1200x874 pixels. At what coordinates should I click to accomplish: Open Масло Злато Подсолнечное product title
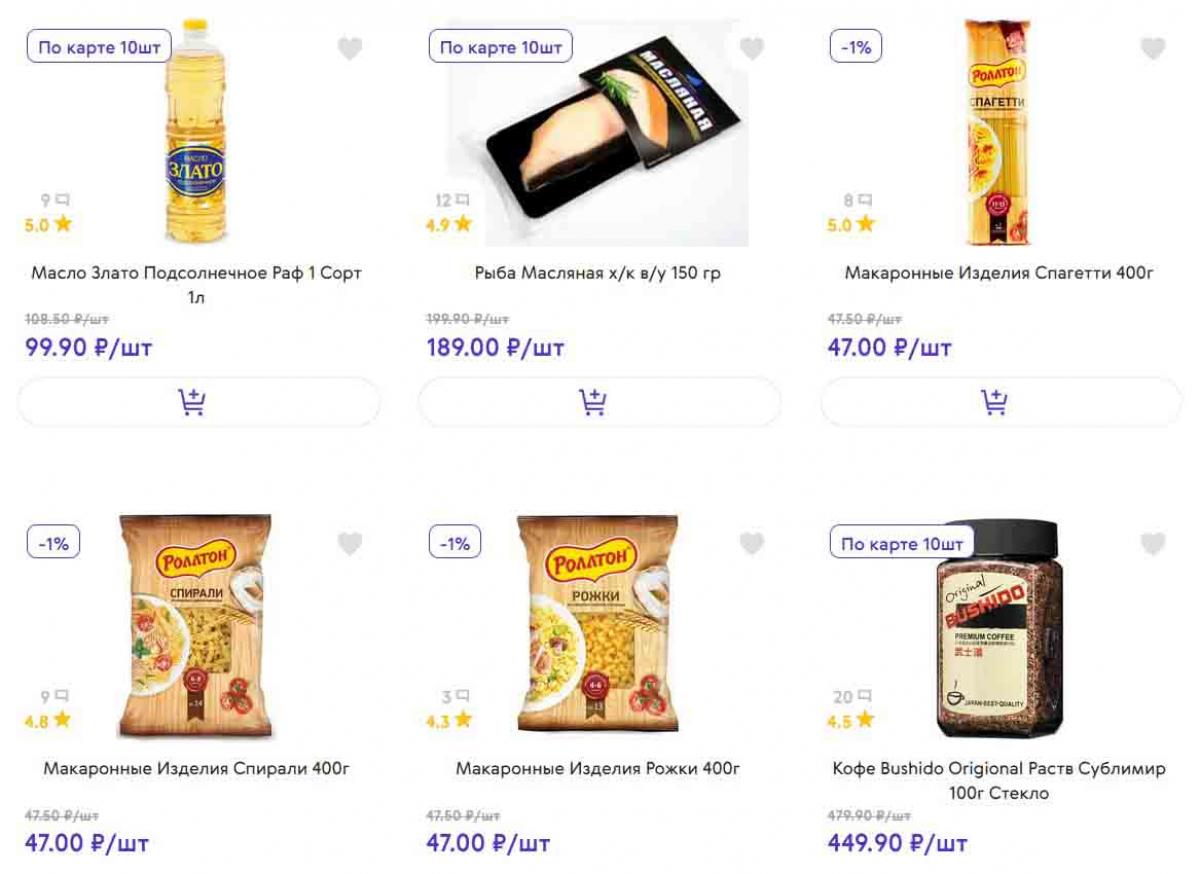coord(197,285)
